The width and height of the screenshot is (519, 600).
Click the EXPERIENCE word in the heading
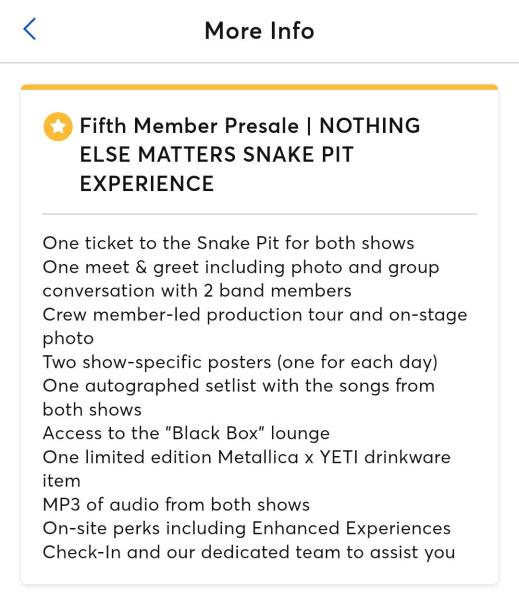point(147,184)
